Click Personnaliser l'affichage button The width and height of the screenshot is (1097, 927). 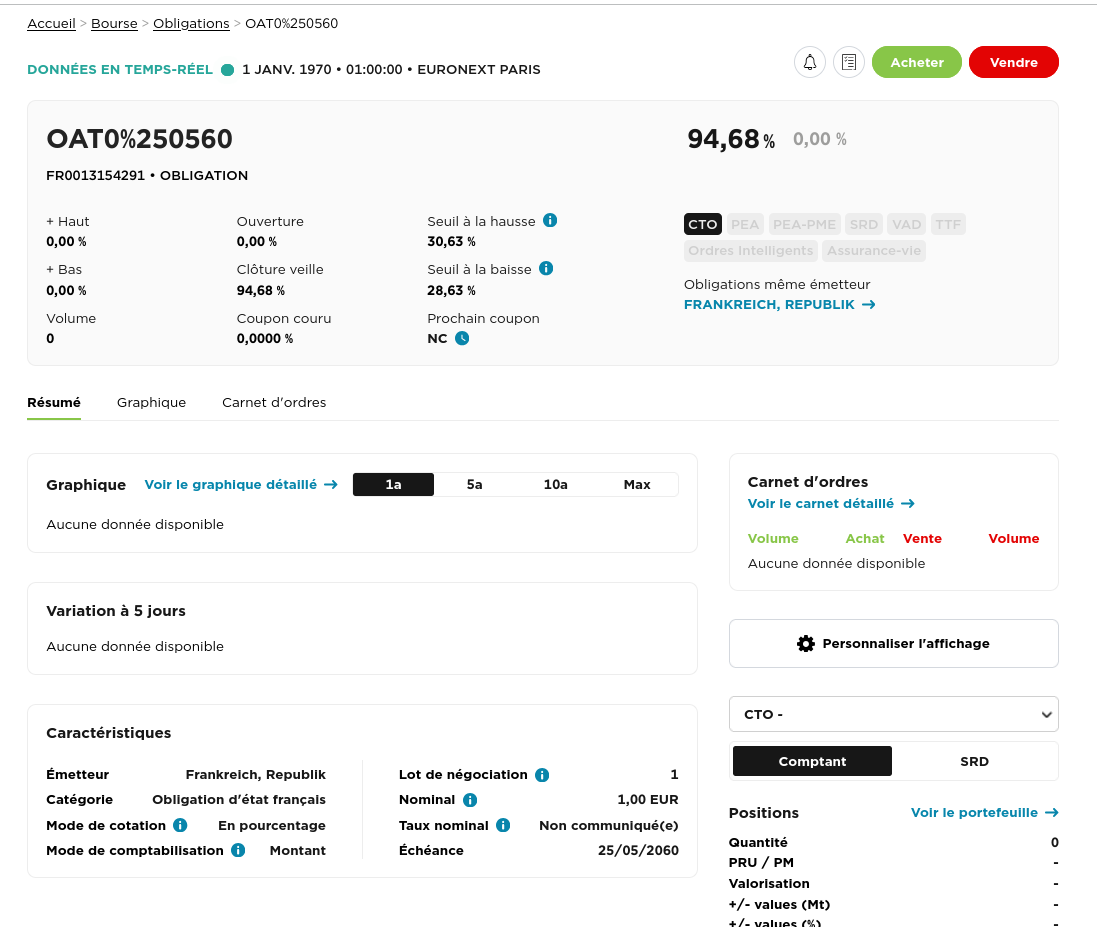click(x=893, y=643)
